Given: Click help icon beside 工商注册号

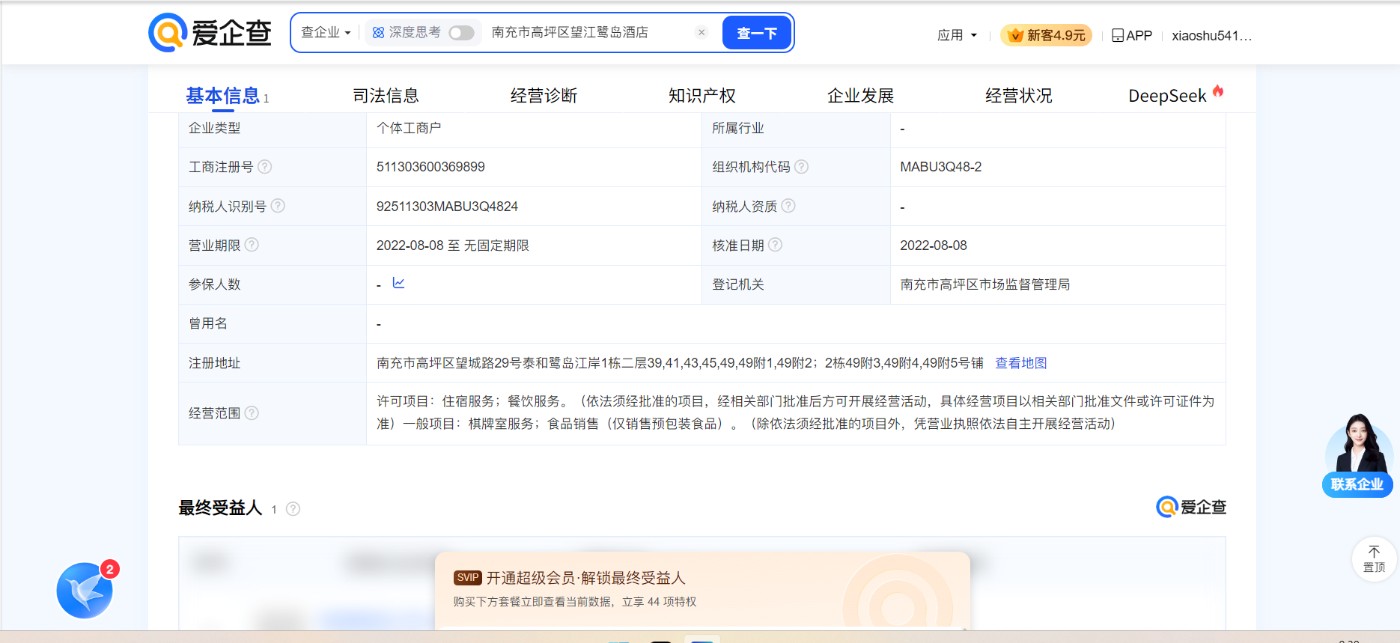Looking at the screenshot, I should coord(265,167).
